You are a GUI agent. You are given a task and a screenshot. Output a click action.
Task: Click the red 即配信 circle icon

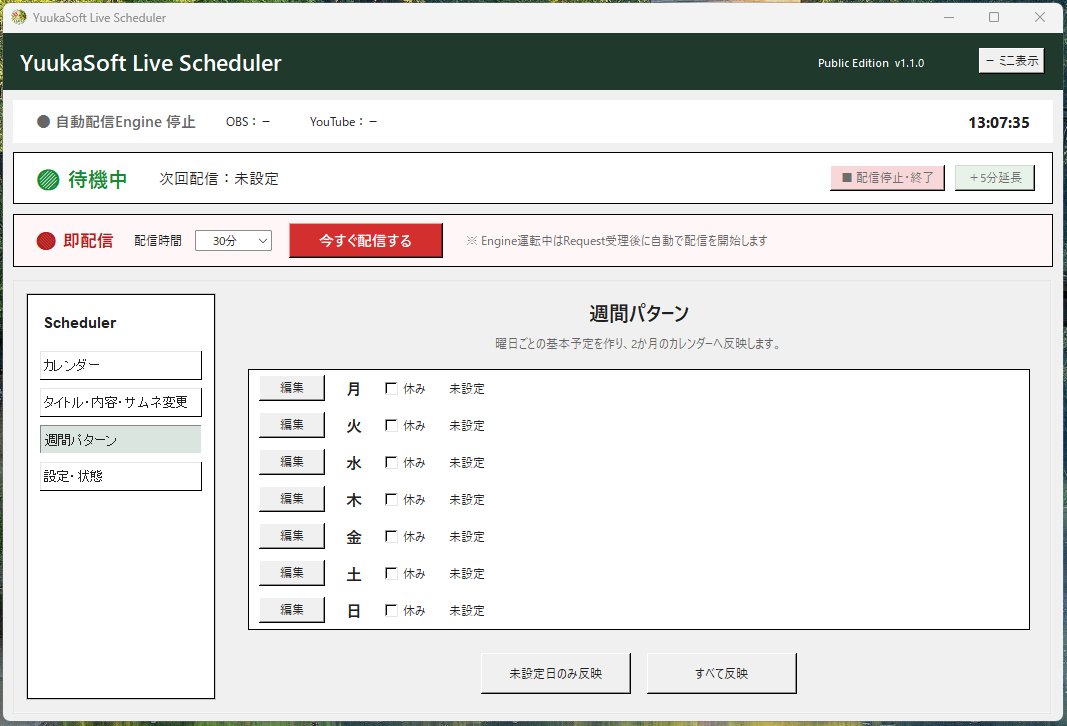point(46,241)
